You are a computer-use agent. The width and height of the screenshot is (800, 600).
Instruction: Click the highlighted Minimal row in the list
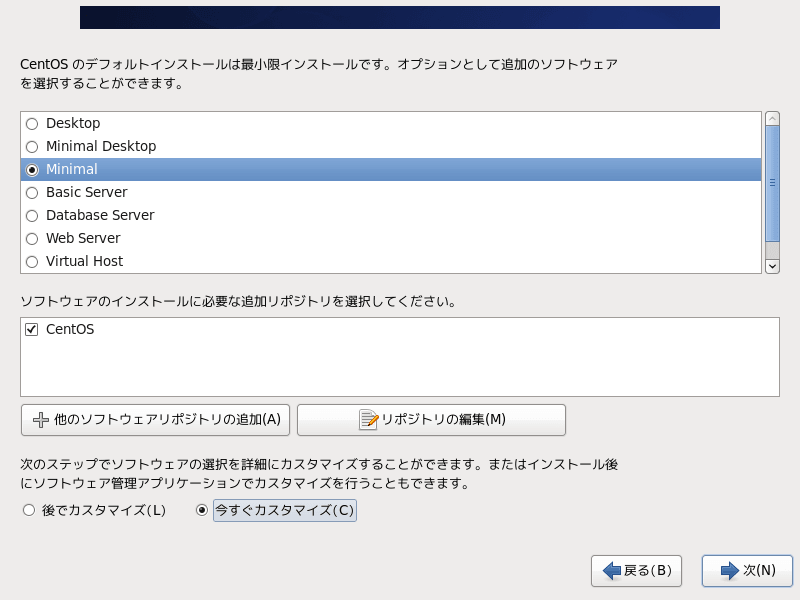coord(200,169)
